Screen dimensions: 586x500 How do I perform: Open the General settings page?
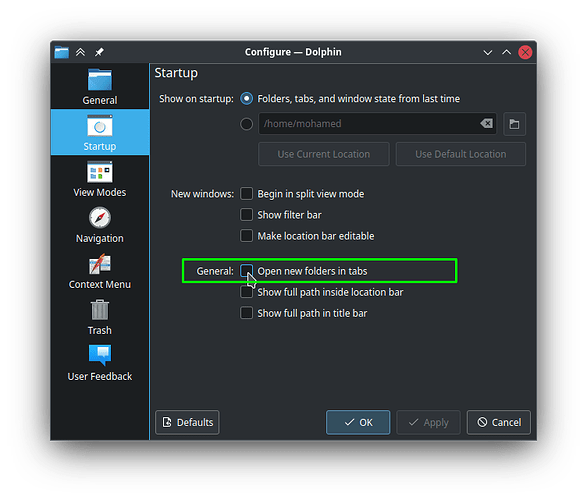click(x=100, y=87)
